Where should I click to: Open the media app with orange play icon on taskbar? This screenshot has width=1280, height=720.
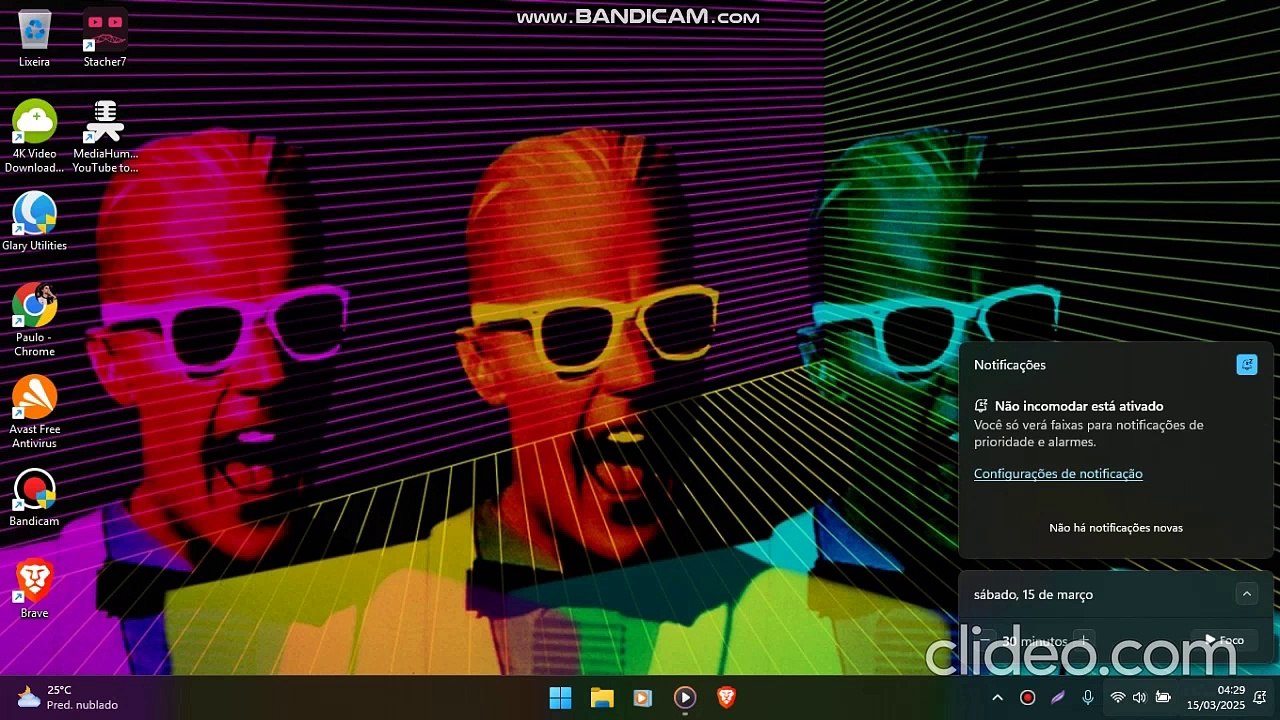(x=643, y=698)
